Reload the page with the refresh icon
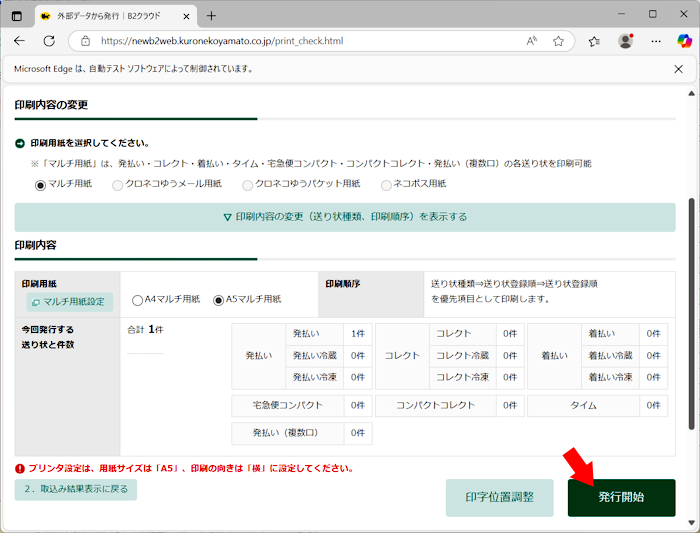This screenshot has width=700, height=533. coord(49,41)
